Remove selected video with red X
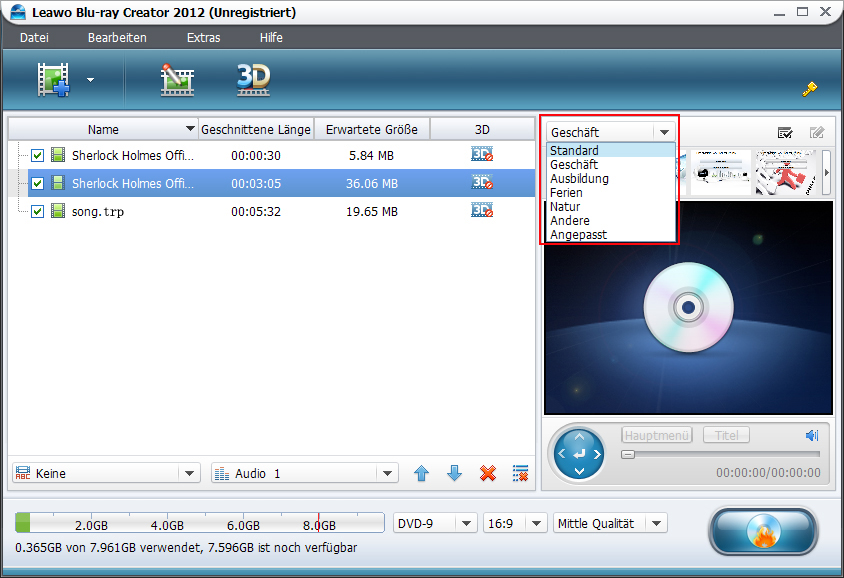The image size is (844, 578). [x=488, y=474]
